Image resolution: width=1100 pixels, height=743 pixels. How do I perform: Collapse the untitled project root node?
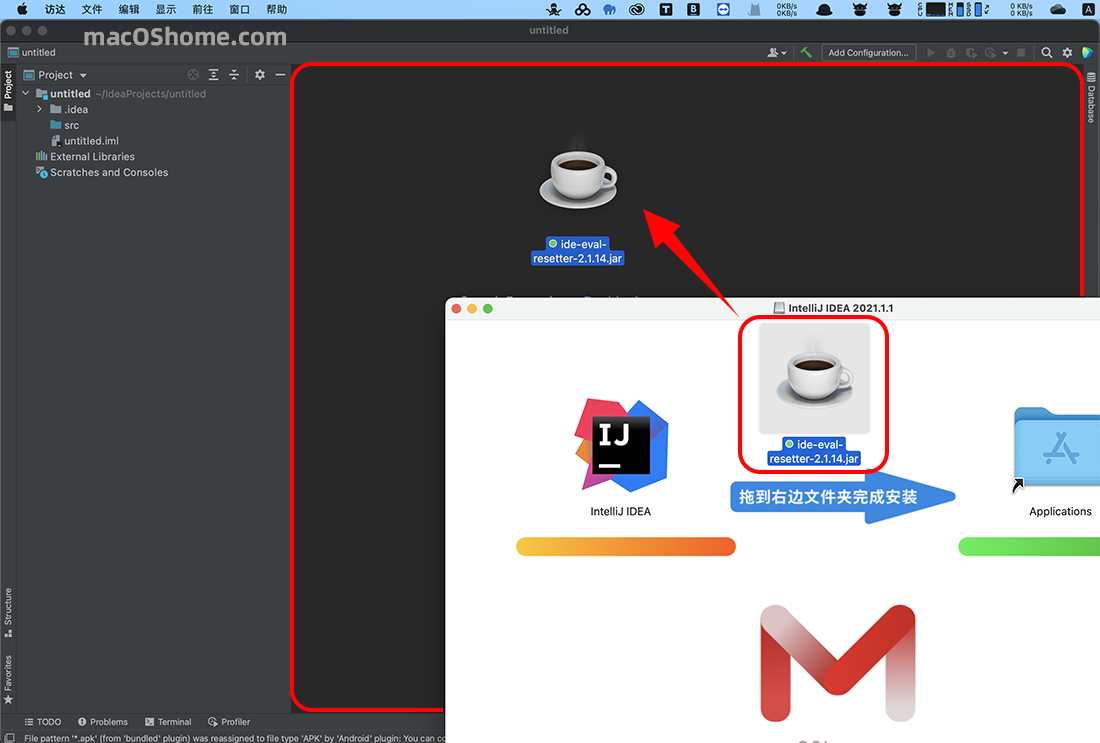[x=26, y=93]
